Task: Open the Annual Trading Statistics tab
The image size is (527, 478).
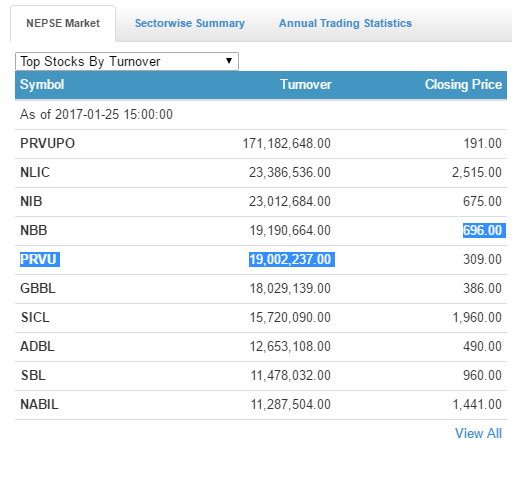Action: (x=345, y=23)
